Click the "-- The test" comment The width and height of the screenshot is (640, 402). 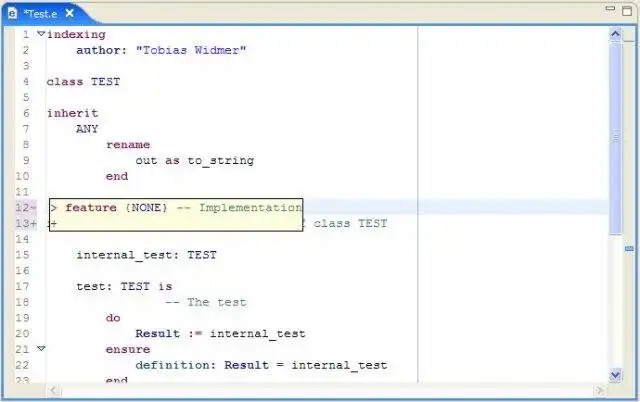[x=206, y=302]
